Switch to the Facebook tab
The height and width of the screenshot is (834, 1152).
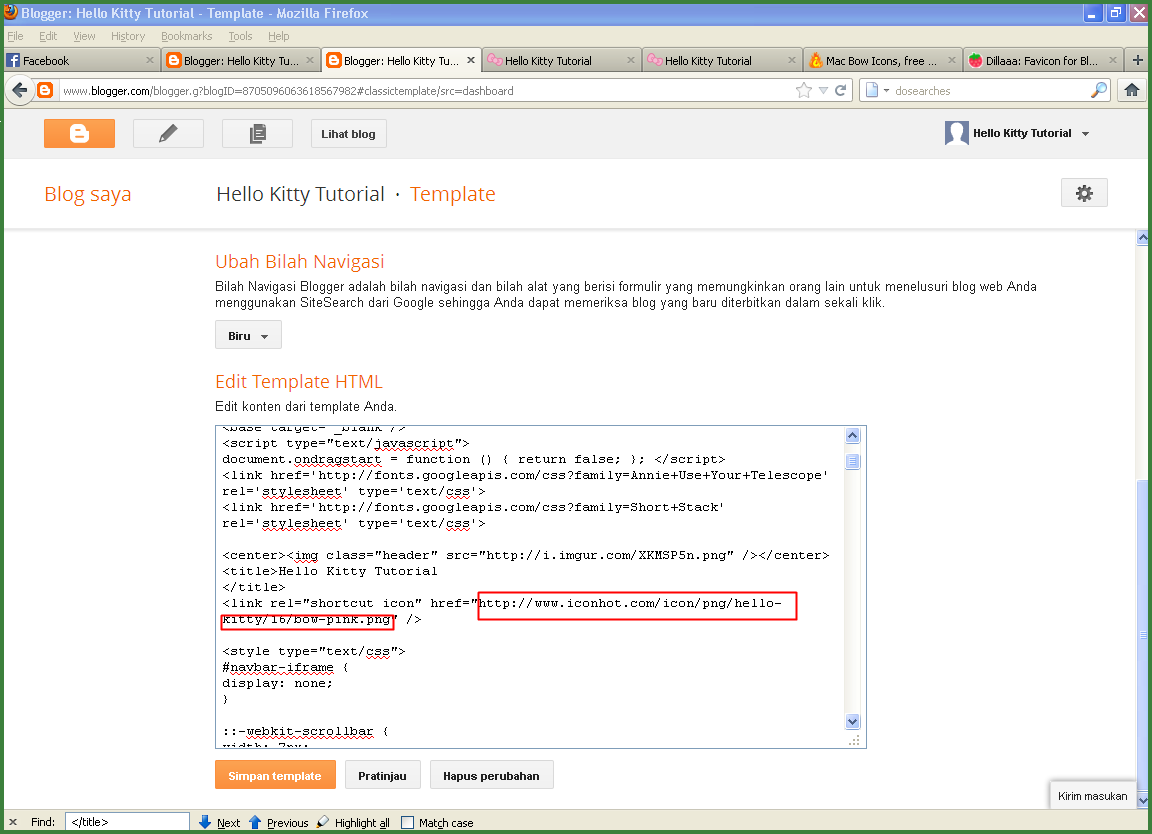click(81, 60)
